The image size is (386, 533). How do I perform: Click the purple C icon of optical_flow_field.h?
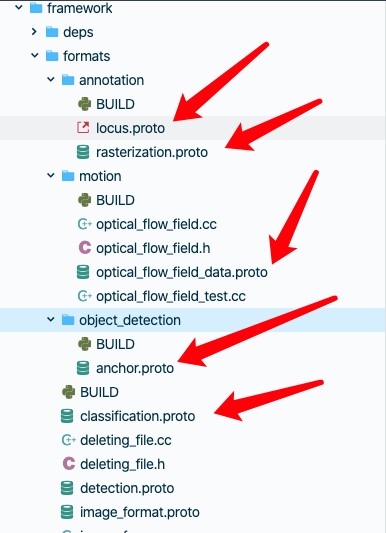click(x=85, y=248)
